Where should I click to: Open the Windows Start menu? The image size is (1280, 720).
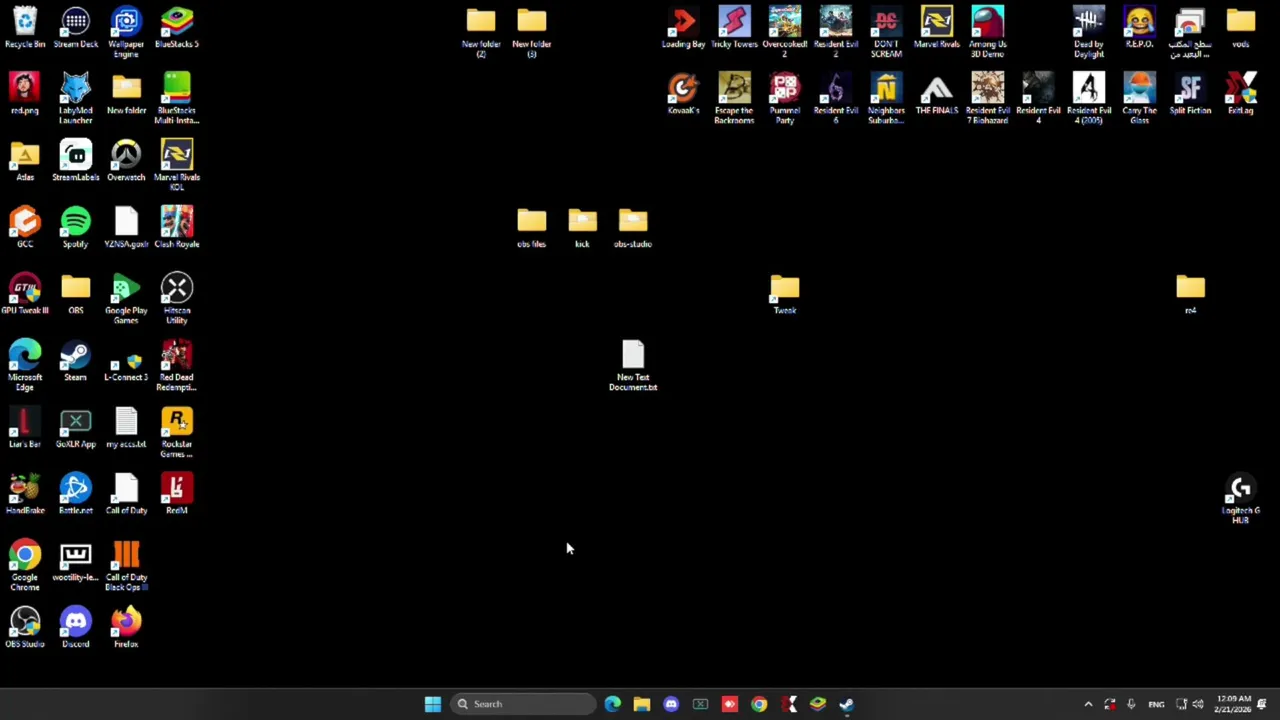[x=433, y=704]
